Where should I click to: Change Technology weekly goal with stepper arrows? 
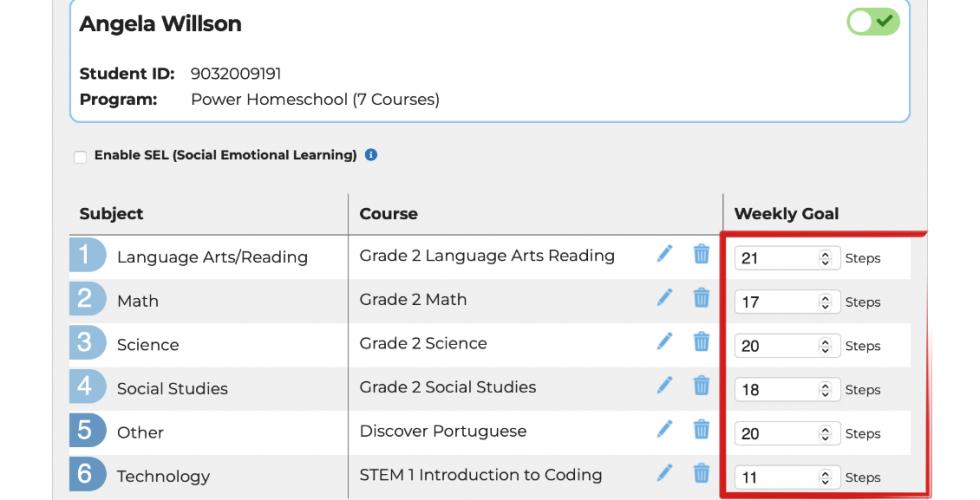[825, 478]
